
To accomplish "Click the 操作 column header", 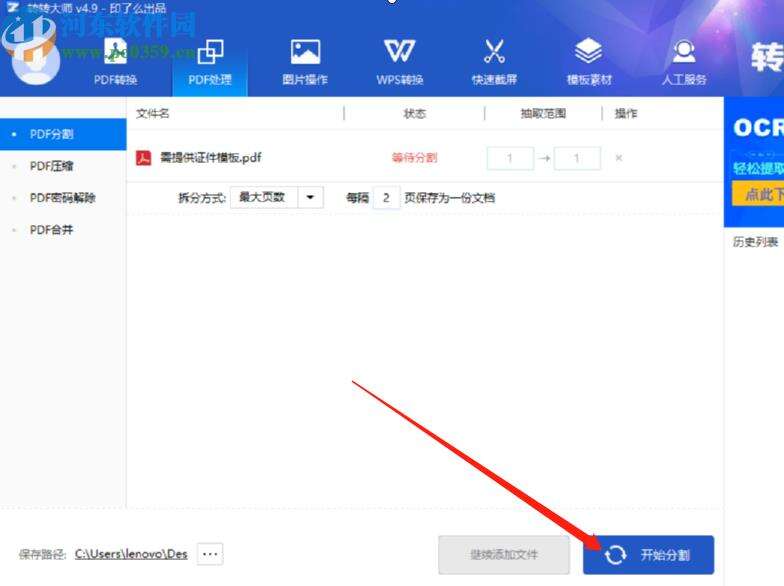I will click(626, 114).
